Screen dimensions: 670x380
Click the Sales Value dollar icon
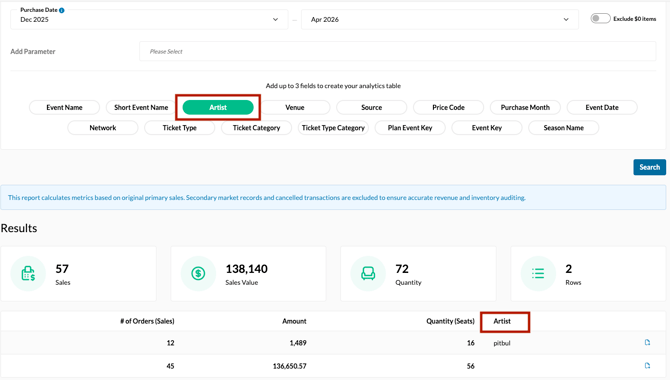tap(198, 274)
